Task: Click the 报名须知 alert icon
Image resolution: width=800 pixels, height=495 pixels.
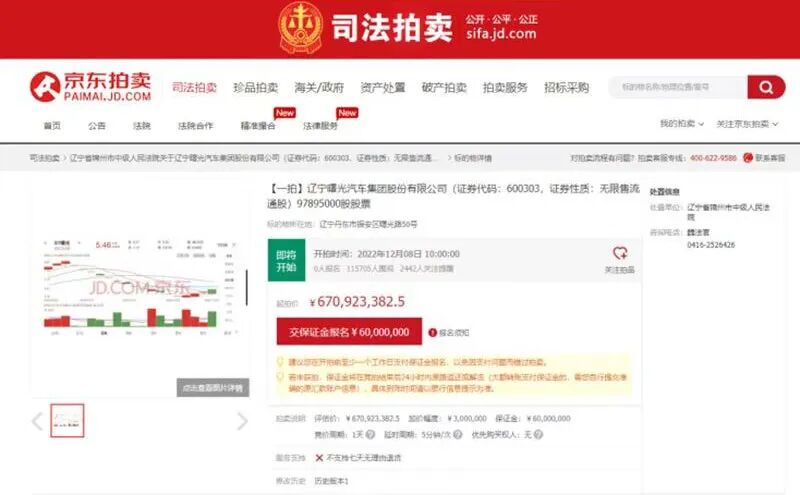Action: pyautogui.click(x=433, y=333)
